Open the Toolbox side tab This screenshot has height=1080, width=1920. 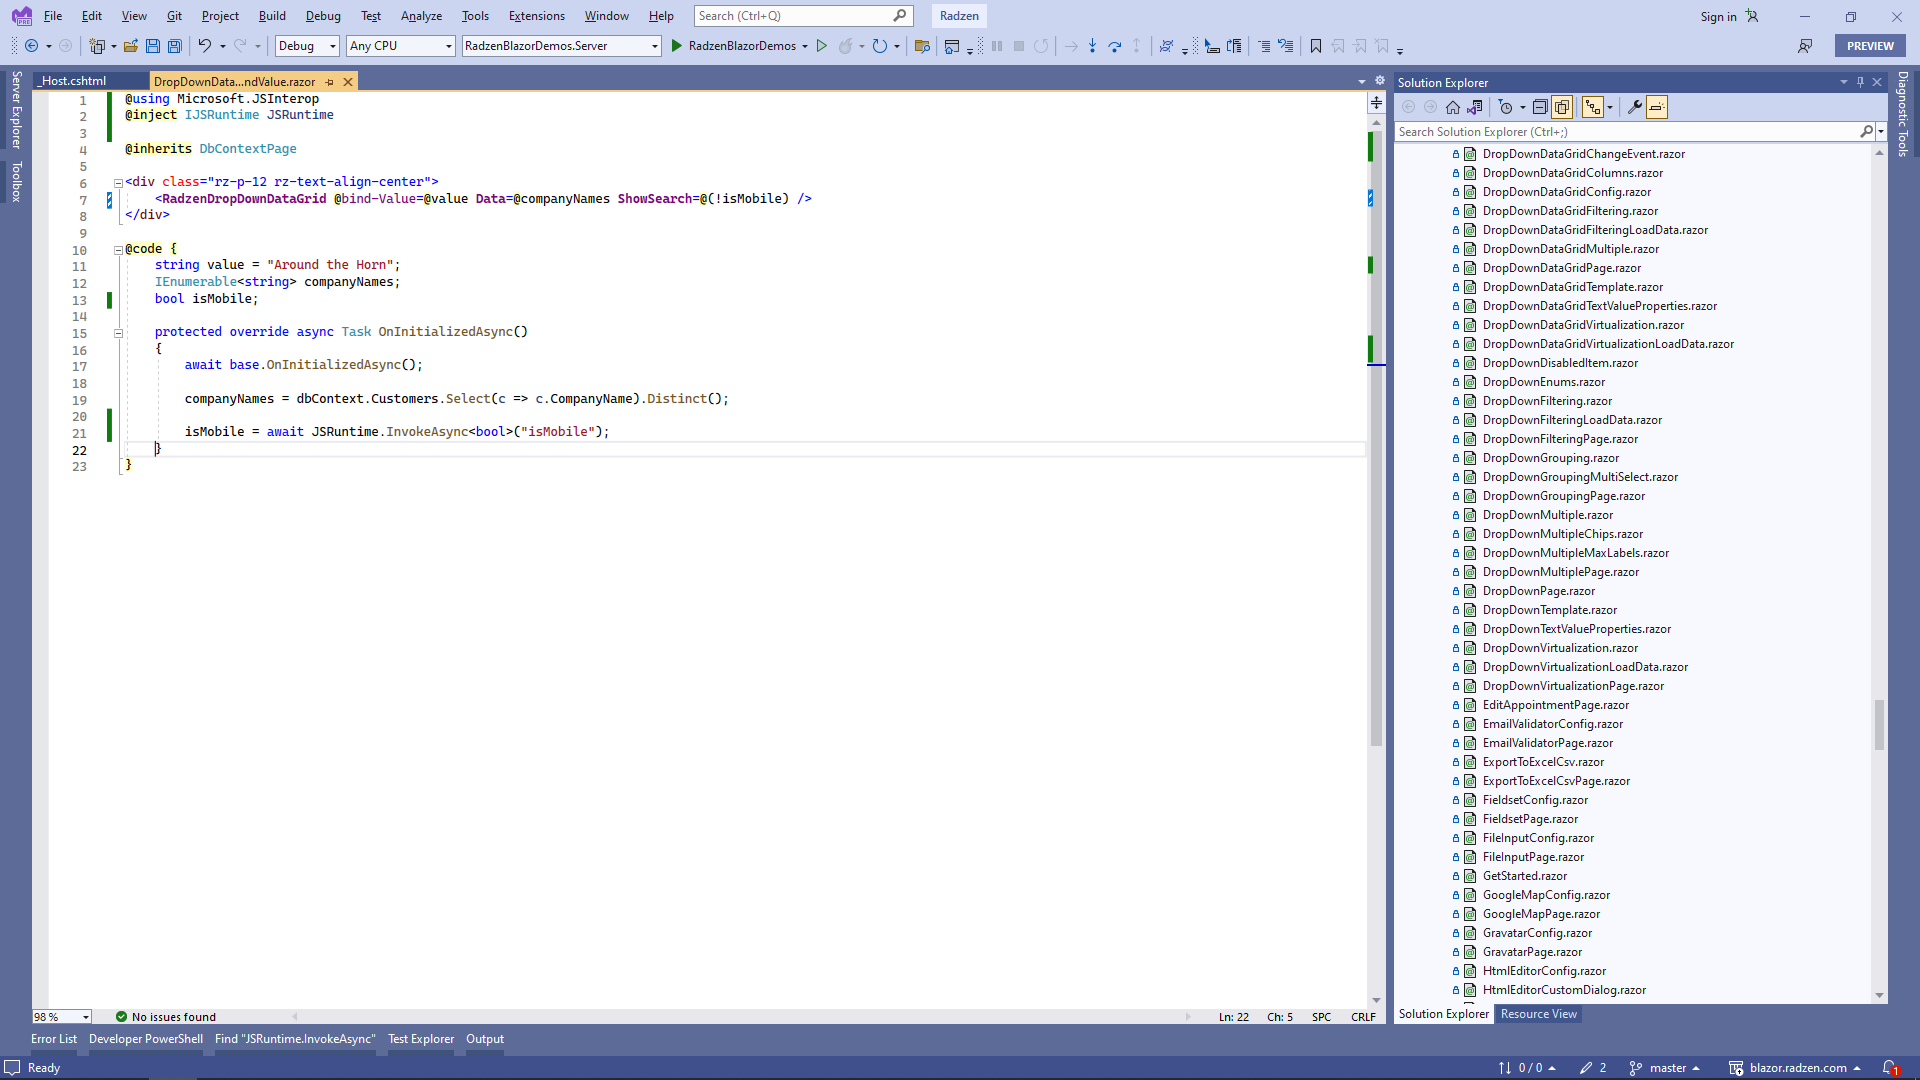coord(16,181)
